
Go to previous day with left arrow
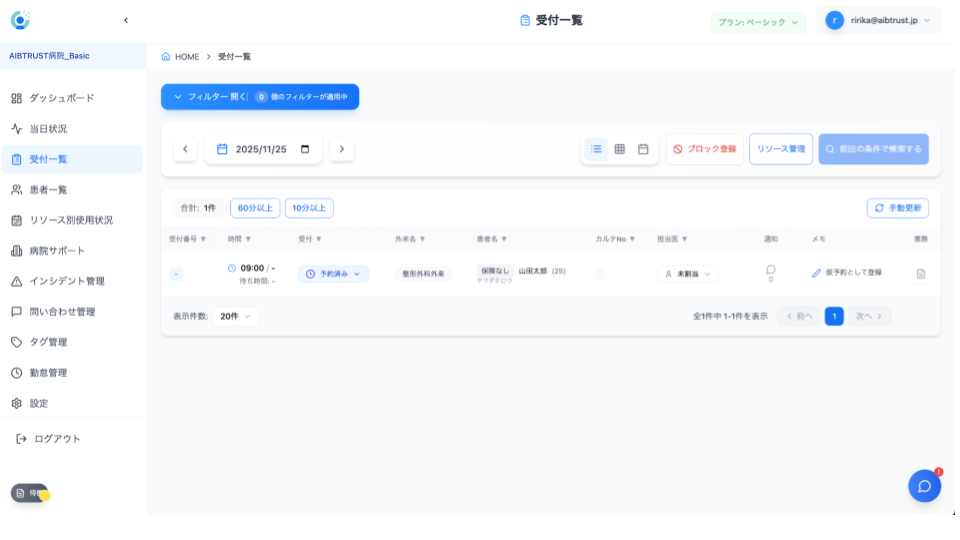(185, 149)
